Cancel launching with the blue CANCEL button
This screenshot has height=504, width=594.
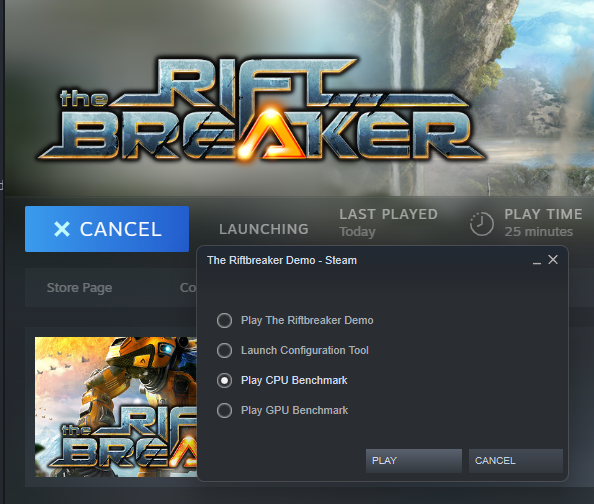[107, 229]
